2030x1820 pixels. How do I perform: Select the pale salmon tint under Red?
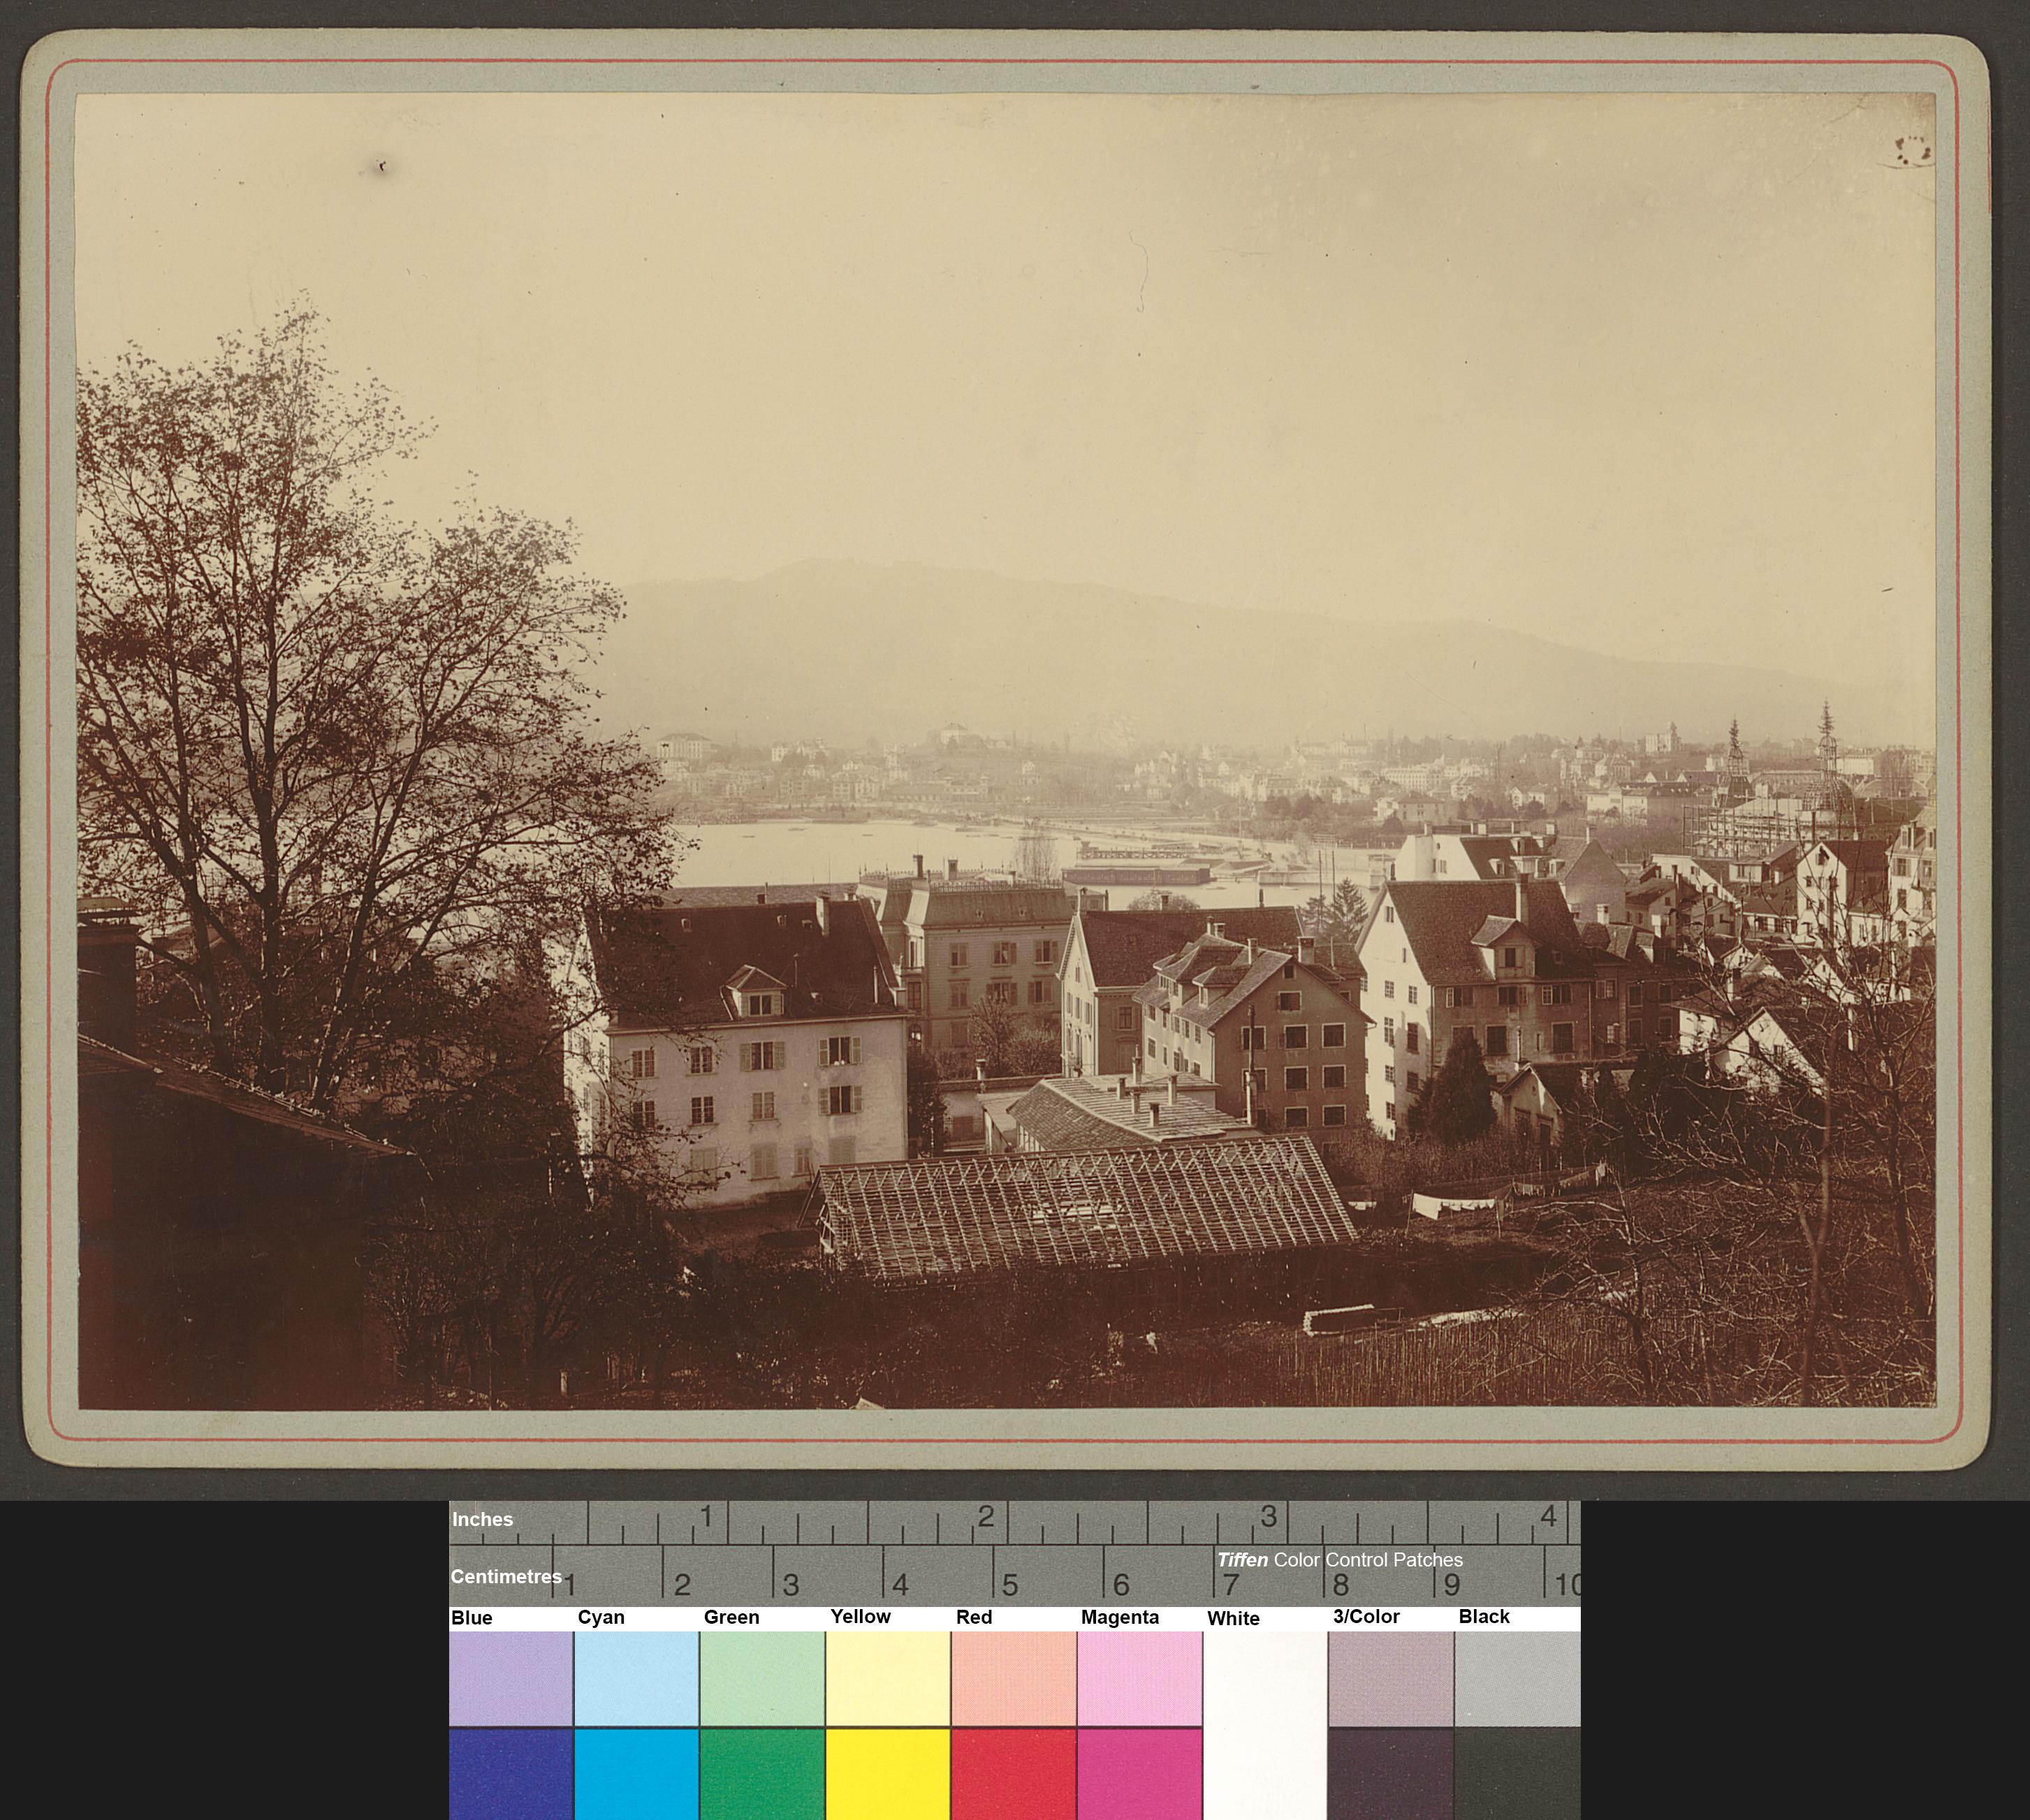point(1014,1678)
